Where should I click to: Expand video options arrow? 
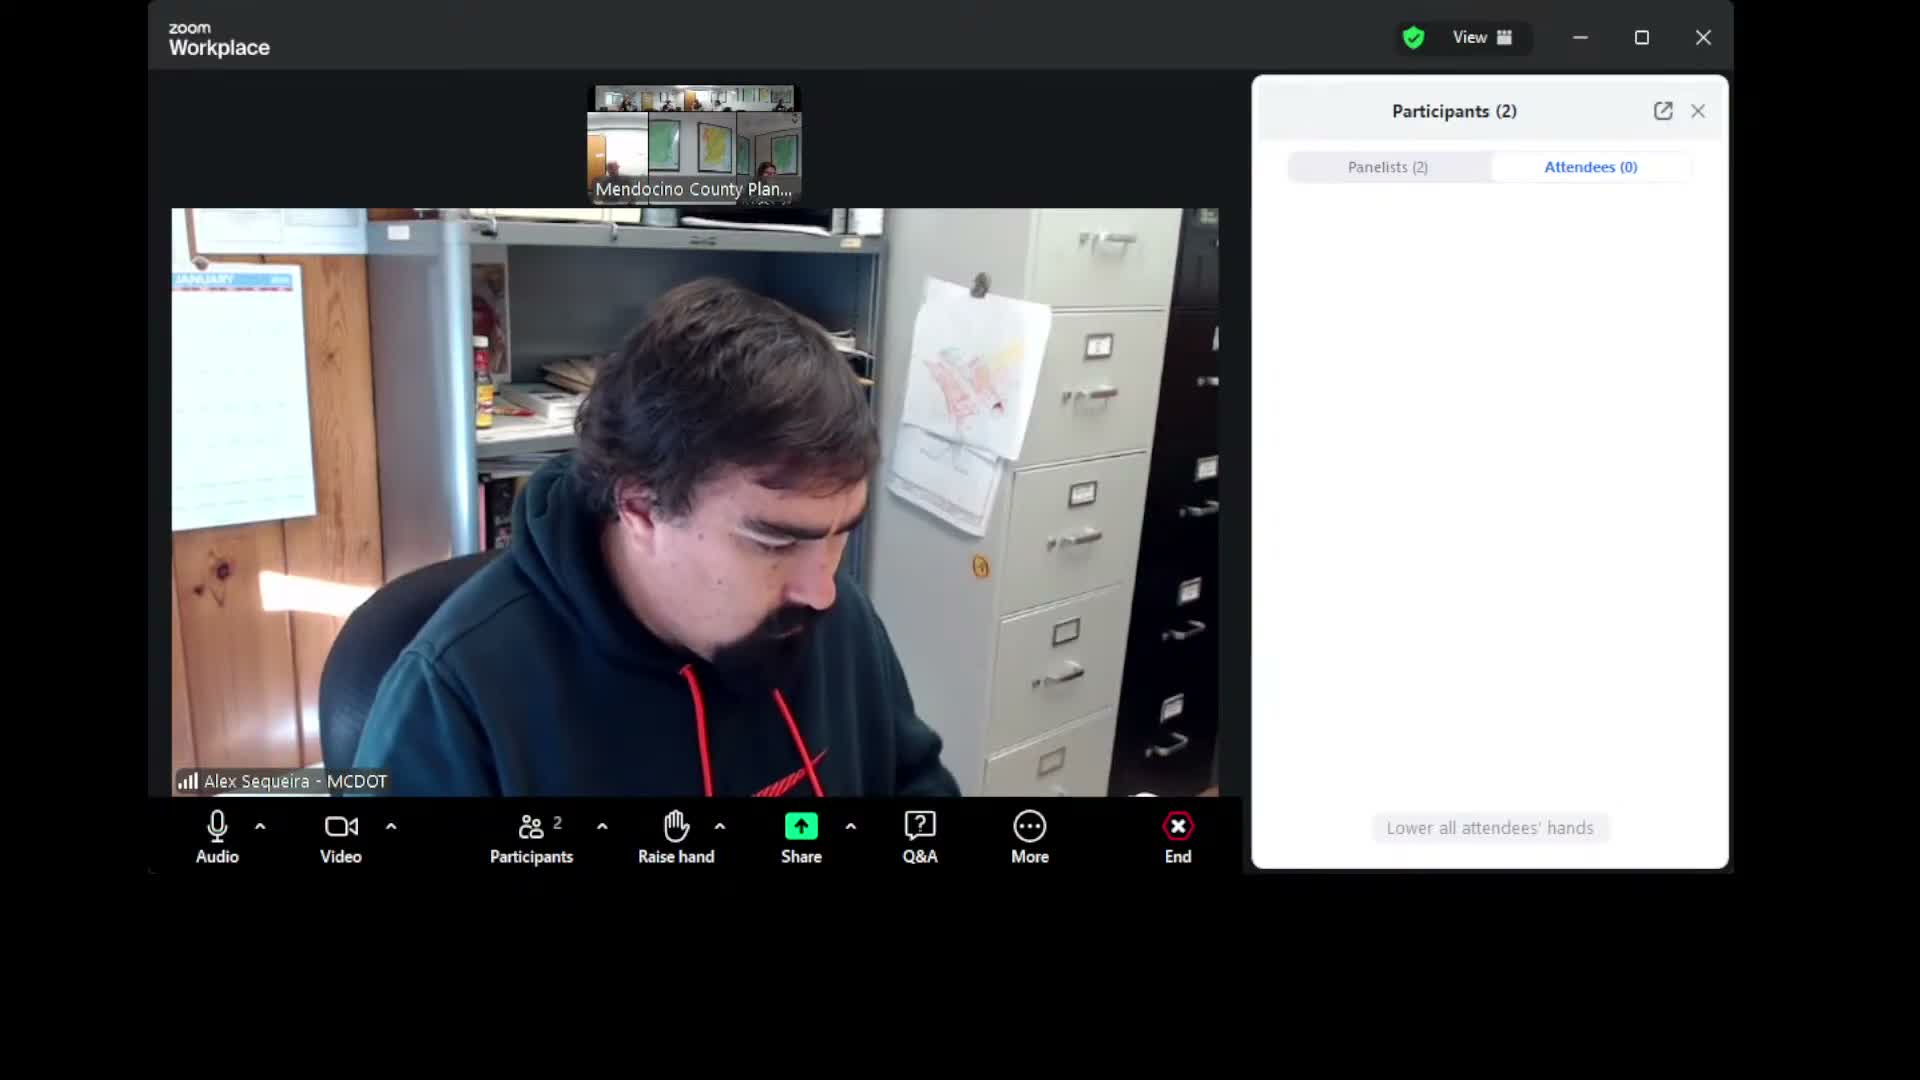coord(391,827)
